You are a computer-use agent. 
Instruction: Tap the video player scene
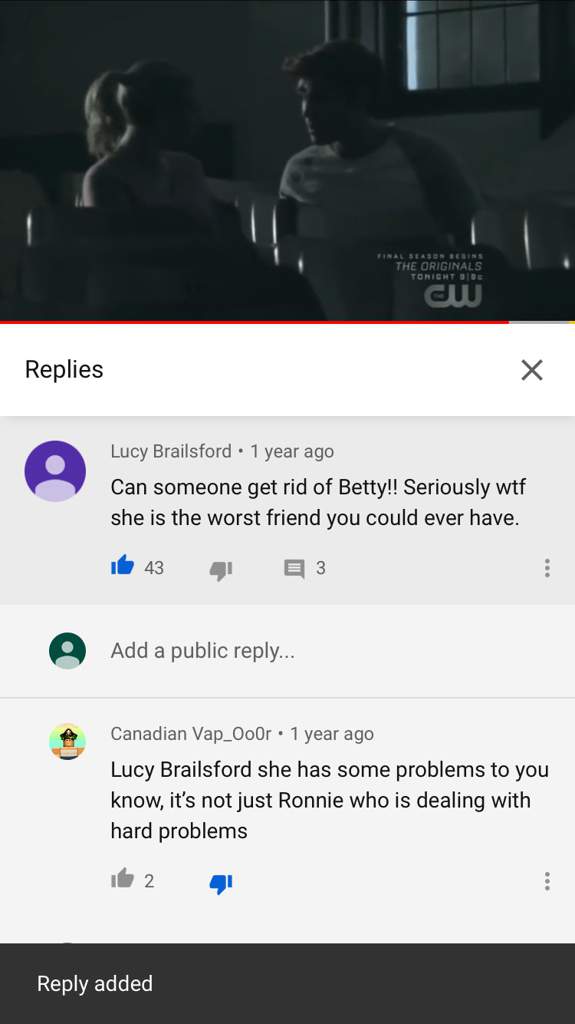coord(288,159)
